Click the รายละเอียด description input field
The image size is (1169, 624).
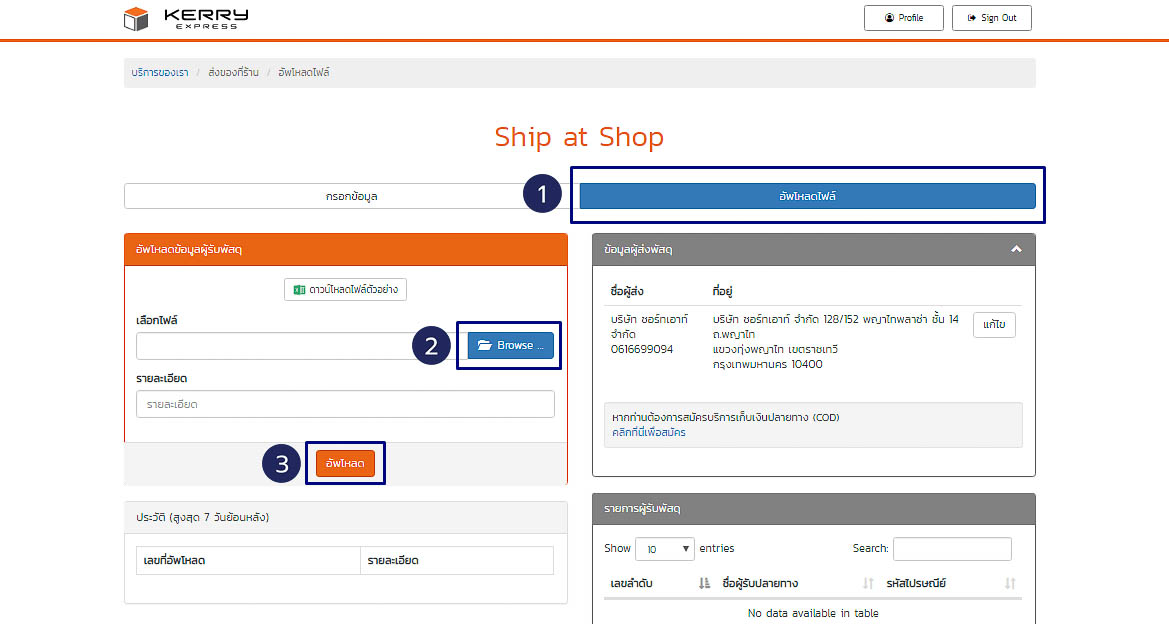click(x=345, y=404)
